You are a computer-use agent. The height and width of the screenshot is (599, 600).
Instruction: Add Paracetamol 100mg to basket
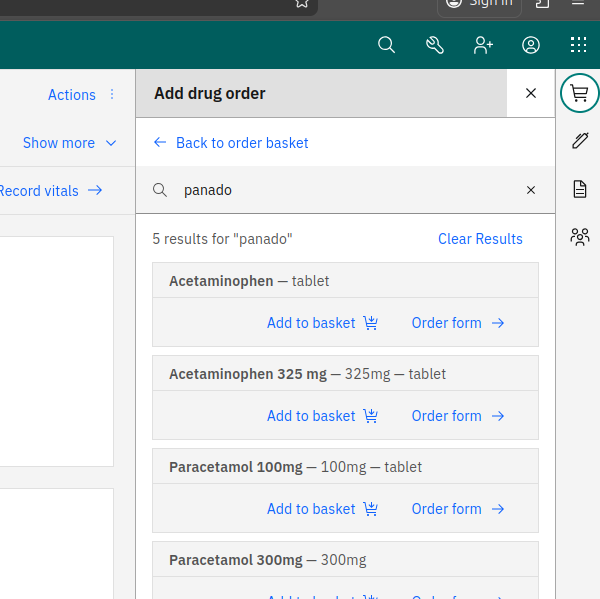(x=322, y=509)
